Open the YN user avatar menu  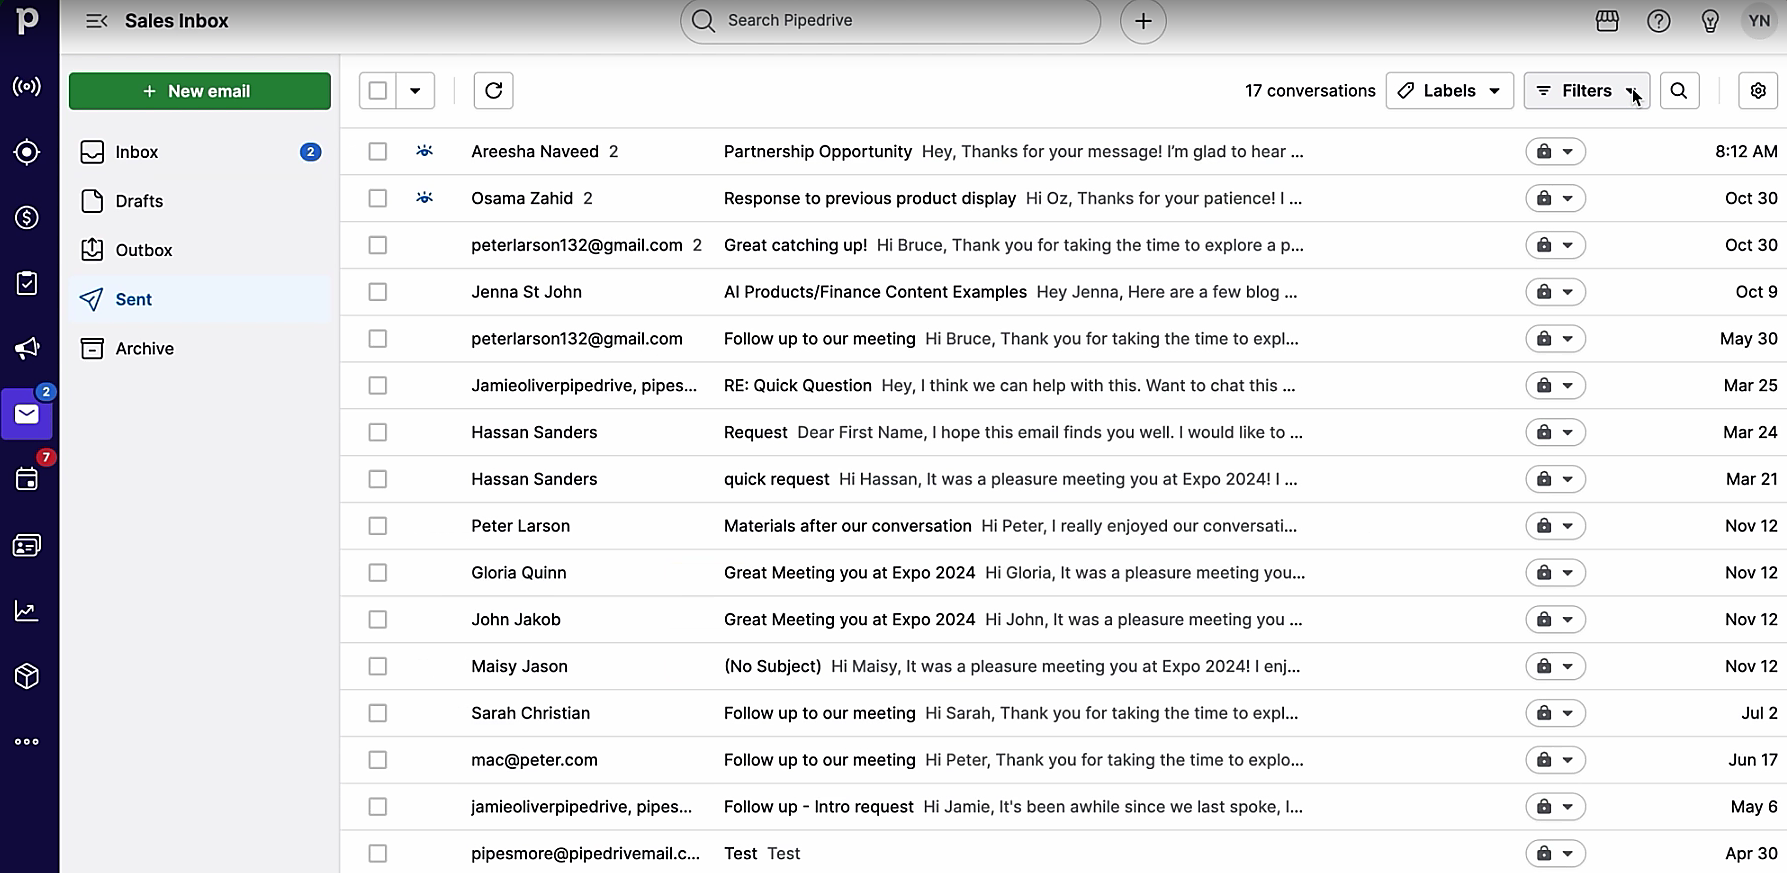pyautogui.click(x=1759, y=21)
